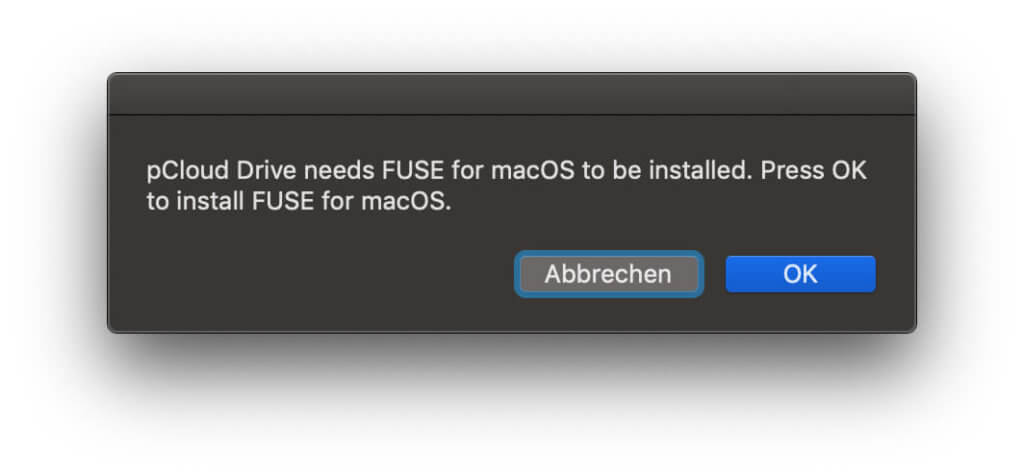Cancel the dialog with the Abbrechen button
This screenshot has height=475, width=1024.
(608, 274)
